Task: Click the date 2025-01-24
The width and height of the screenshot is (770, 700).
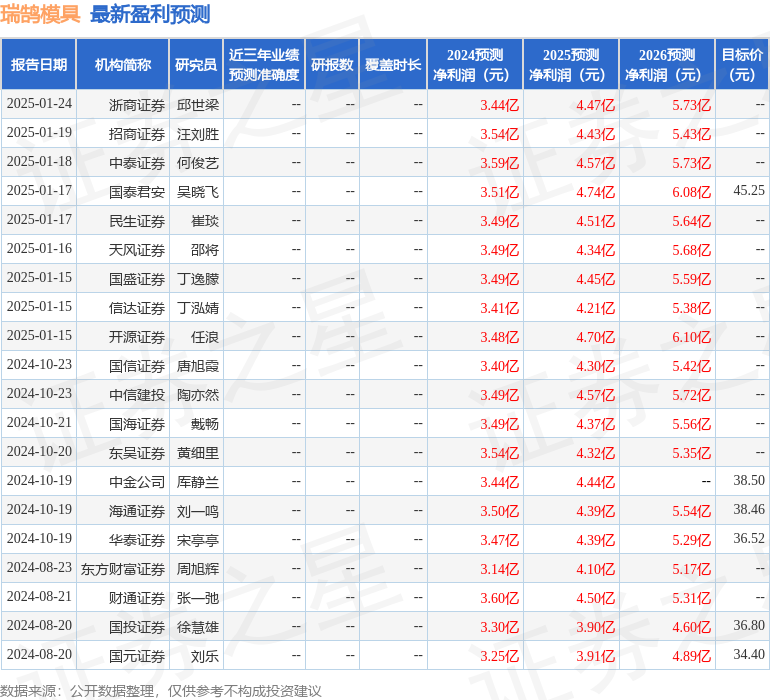Action: point(39,104)
